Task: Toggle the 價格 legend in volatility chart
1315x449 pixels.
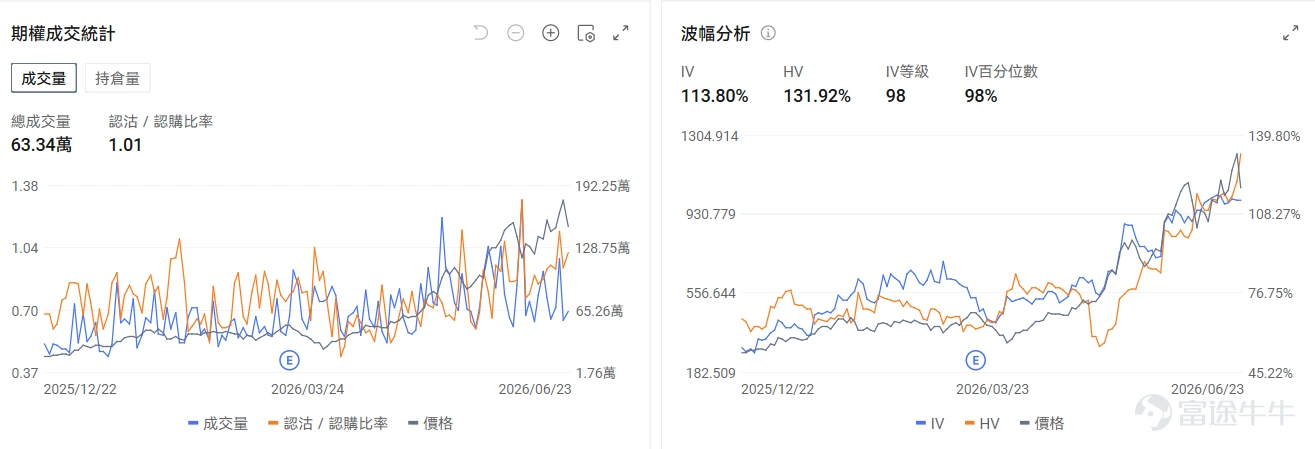Action: coord(1042,423)
